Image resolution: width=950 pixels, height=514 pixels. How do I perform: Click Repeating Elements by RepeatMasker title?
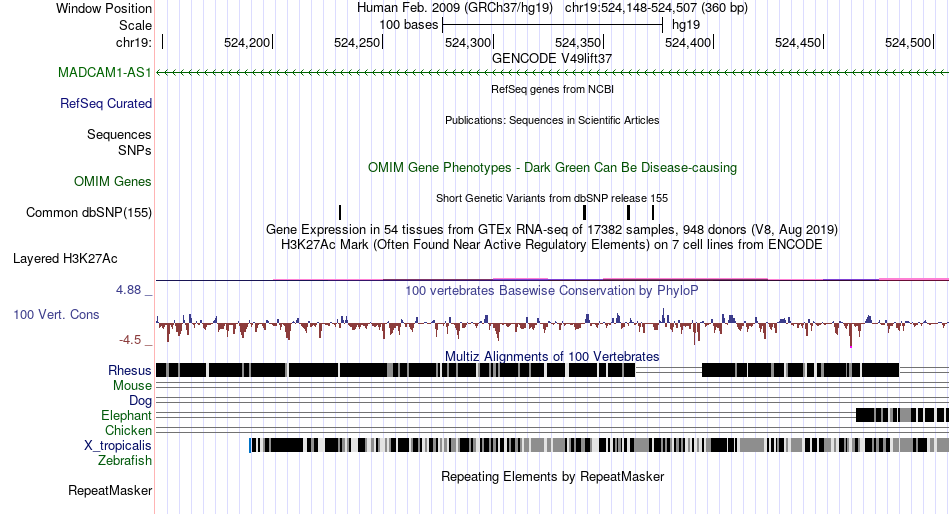[553, 476]
